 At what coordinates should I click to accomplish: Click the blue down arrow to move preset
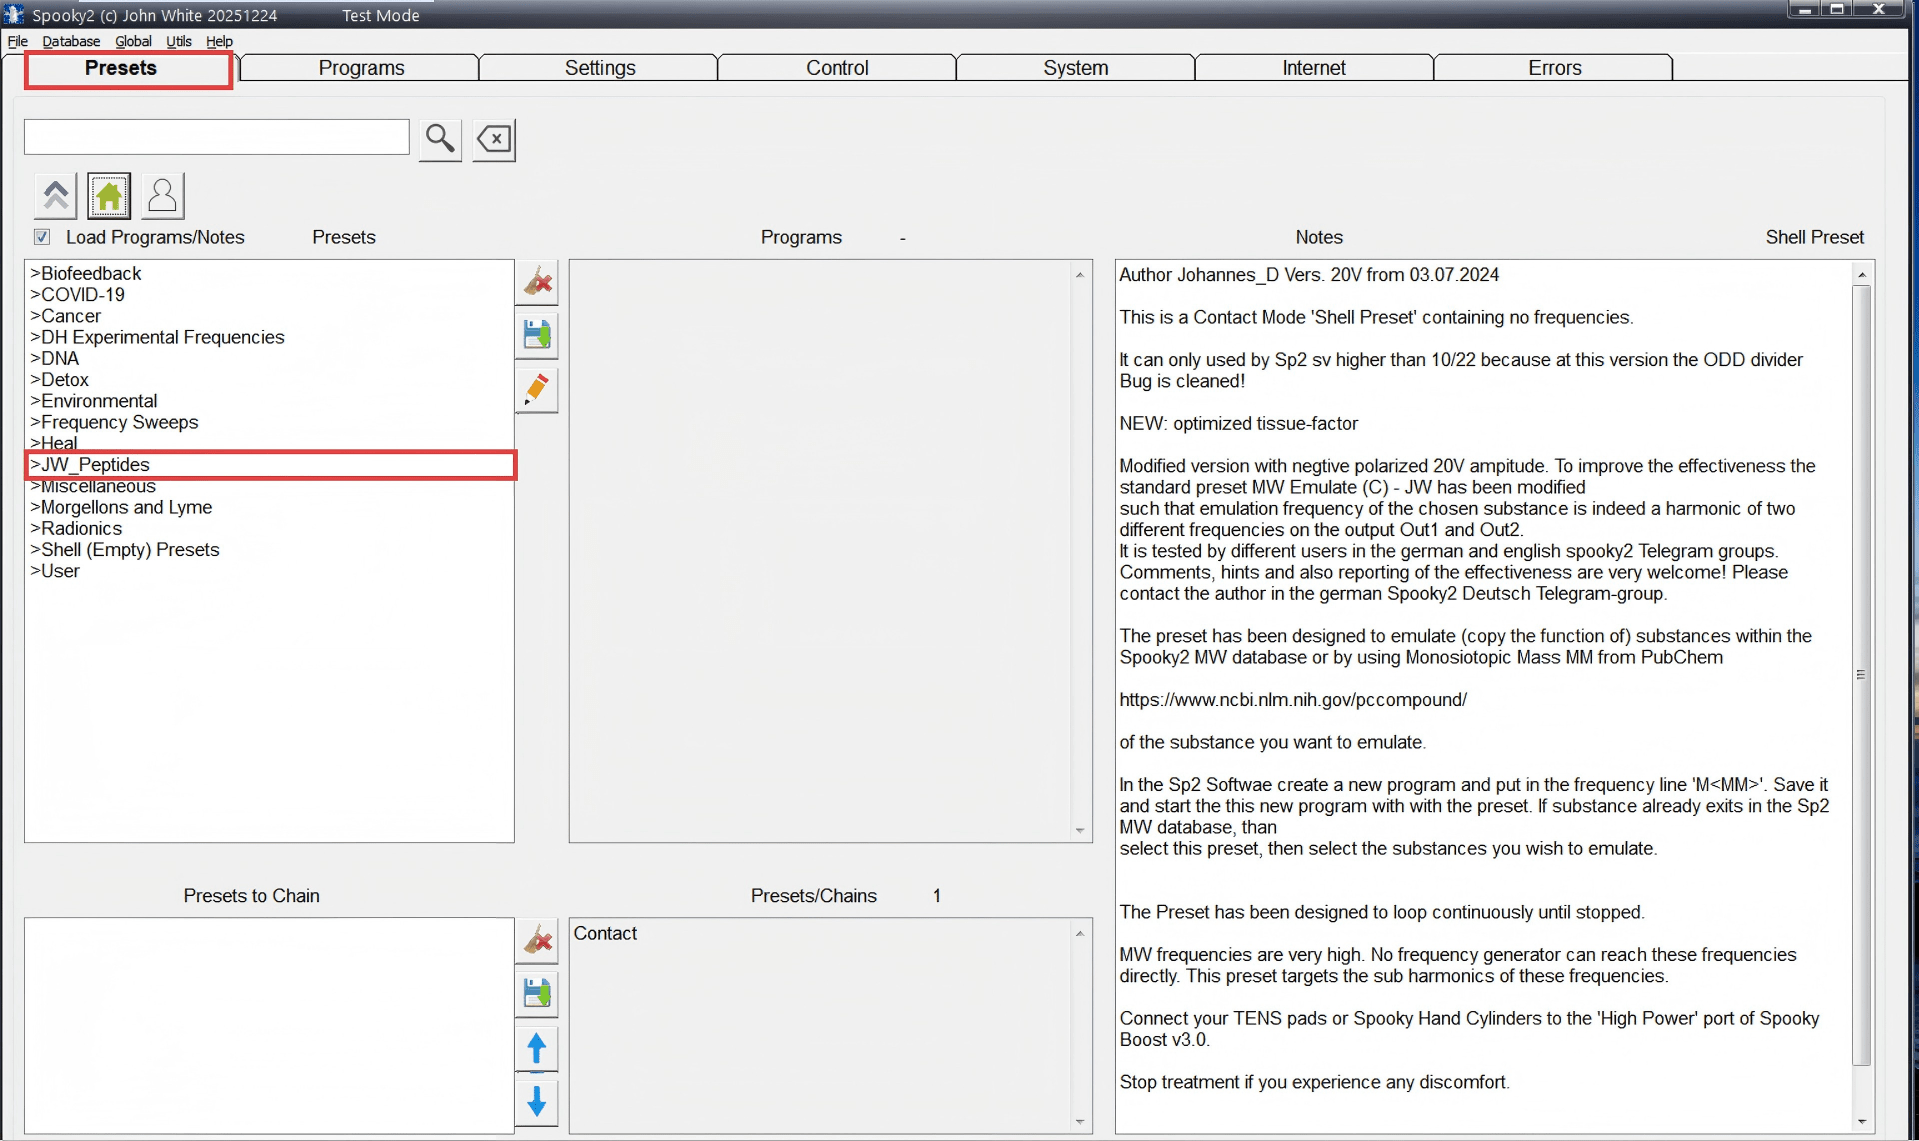[537, 1102]
